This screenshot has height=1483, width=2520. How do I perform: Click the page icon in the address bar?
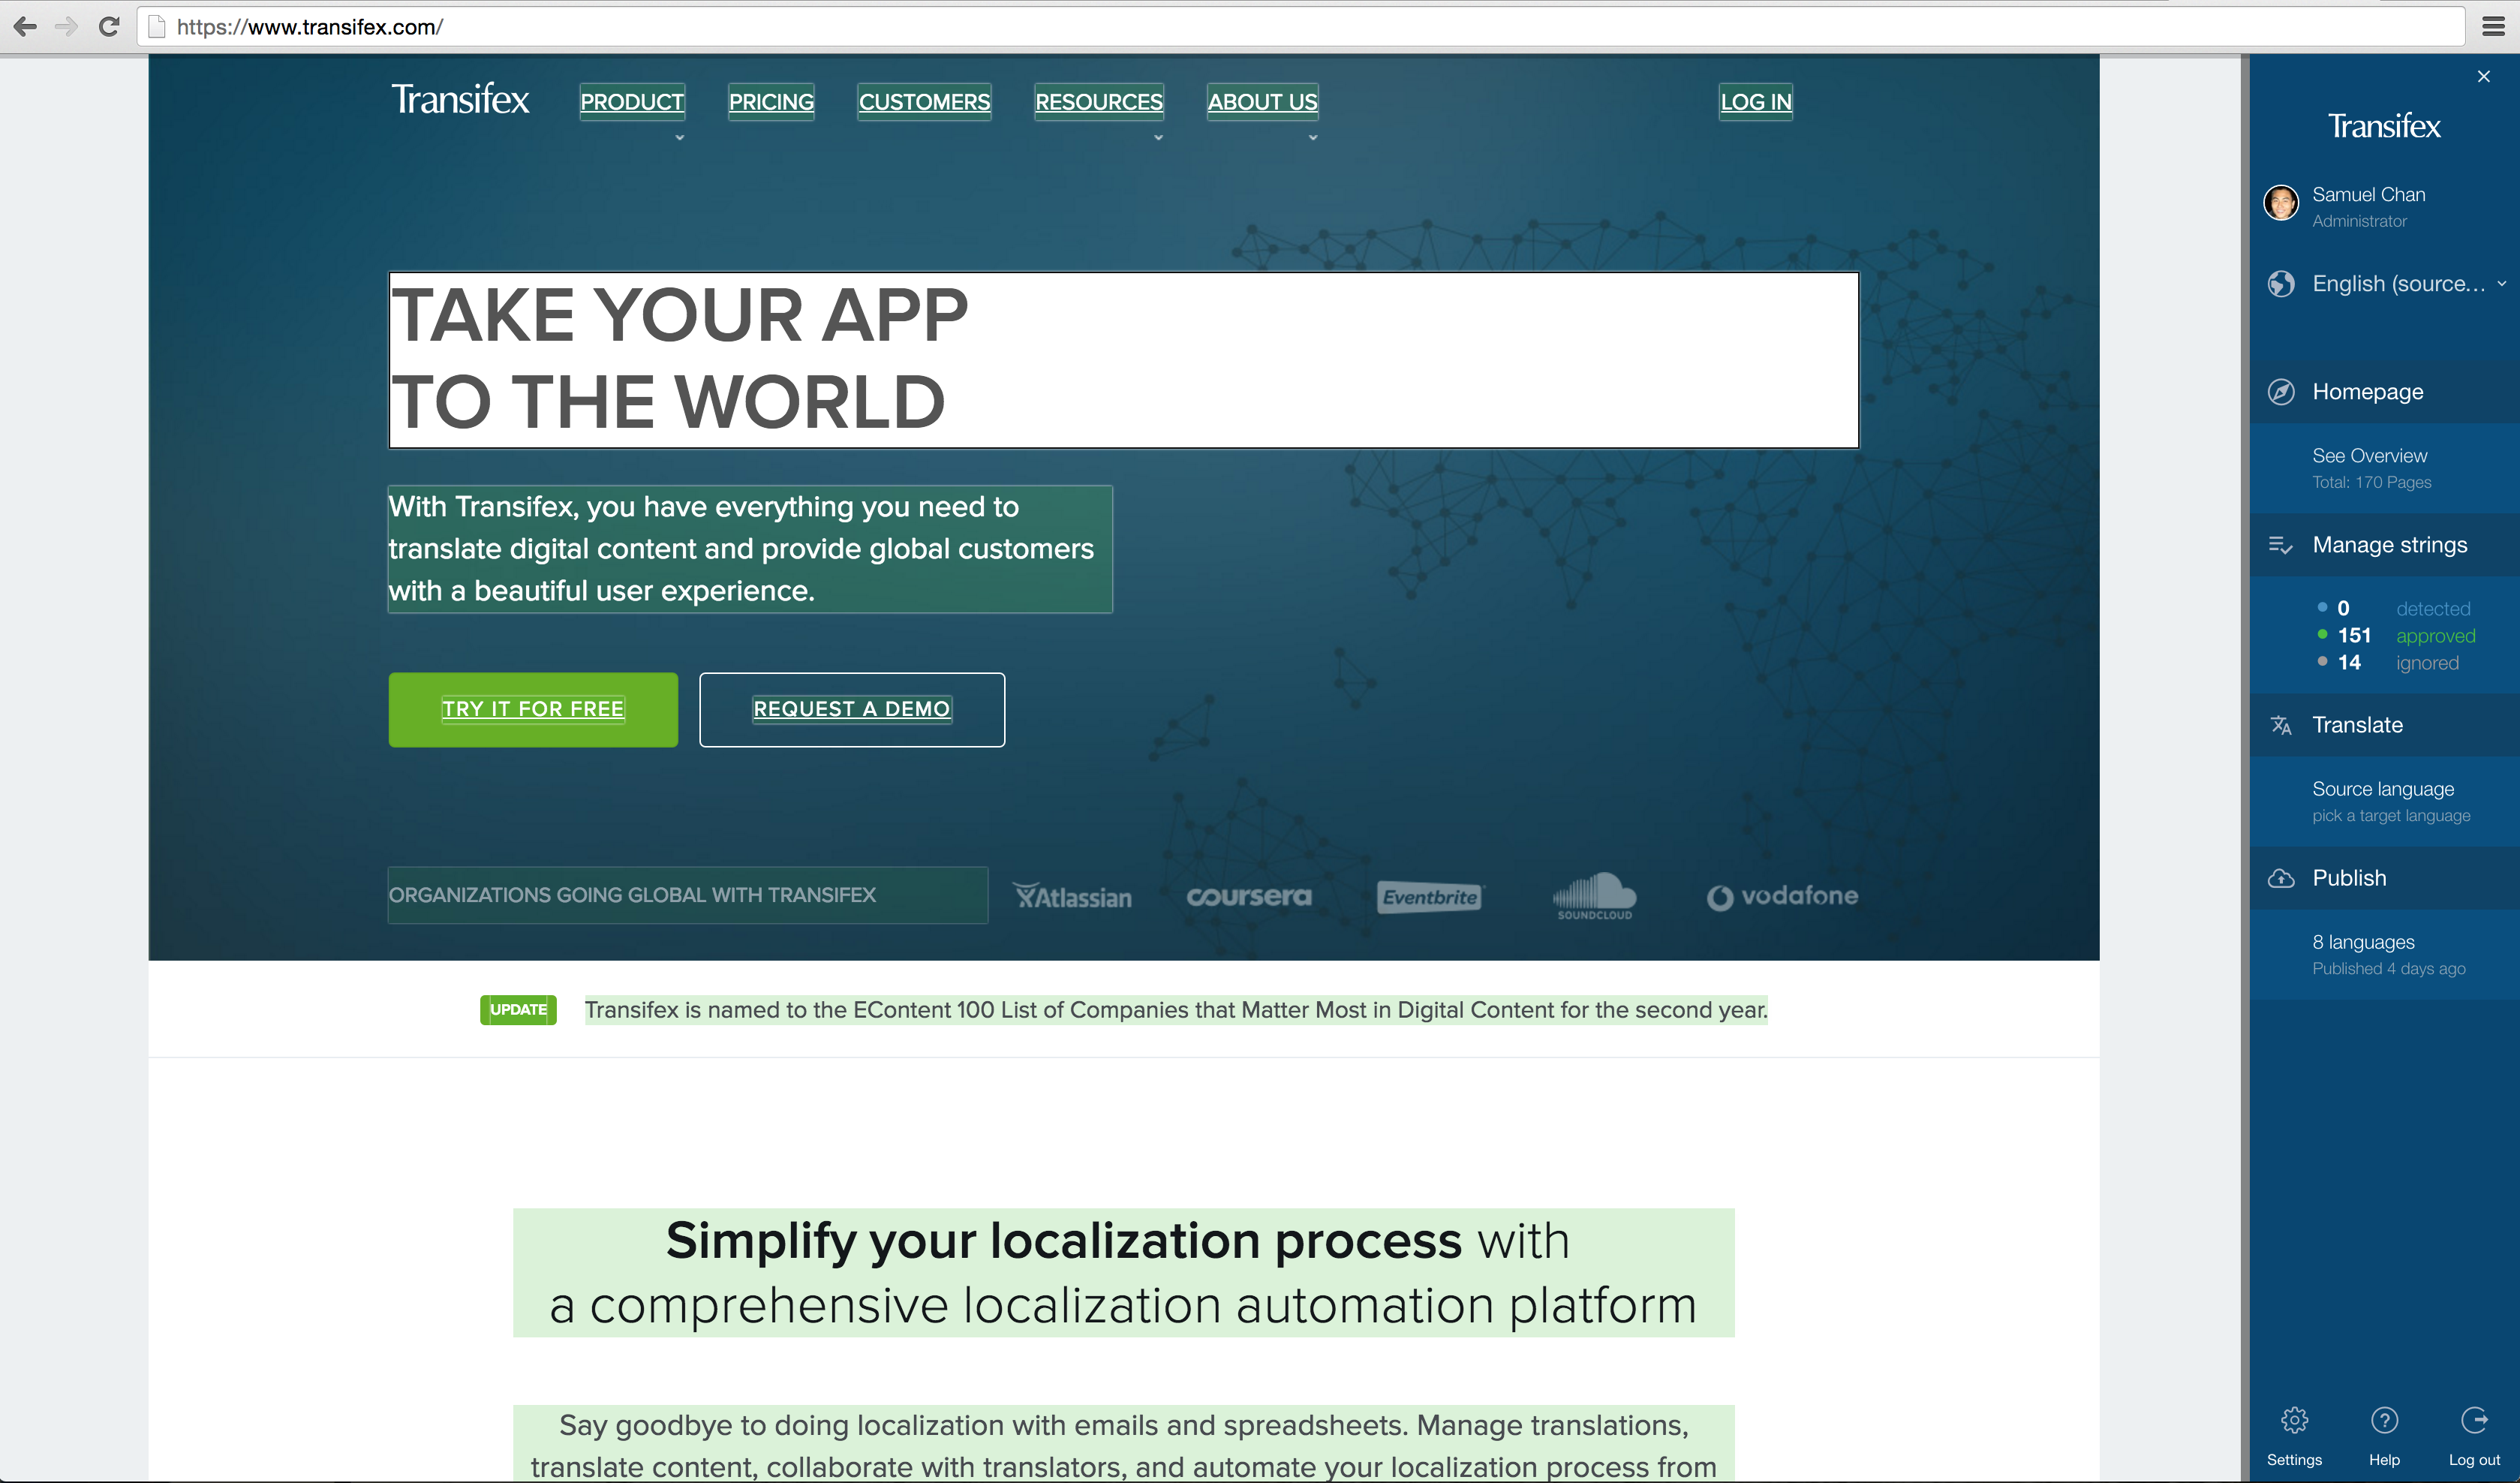[x=156, y=27]
